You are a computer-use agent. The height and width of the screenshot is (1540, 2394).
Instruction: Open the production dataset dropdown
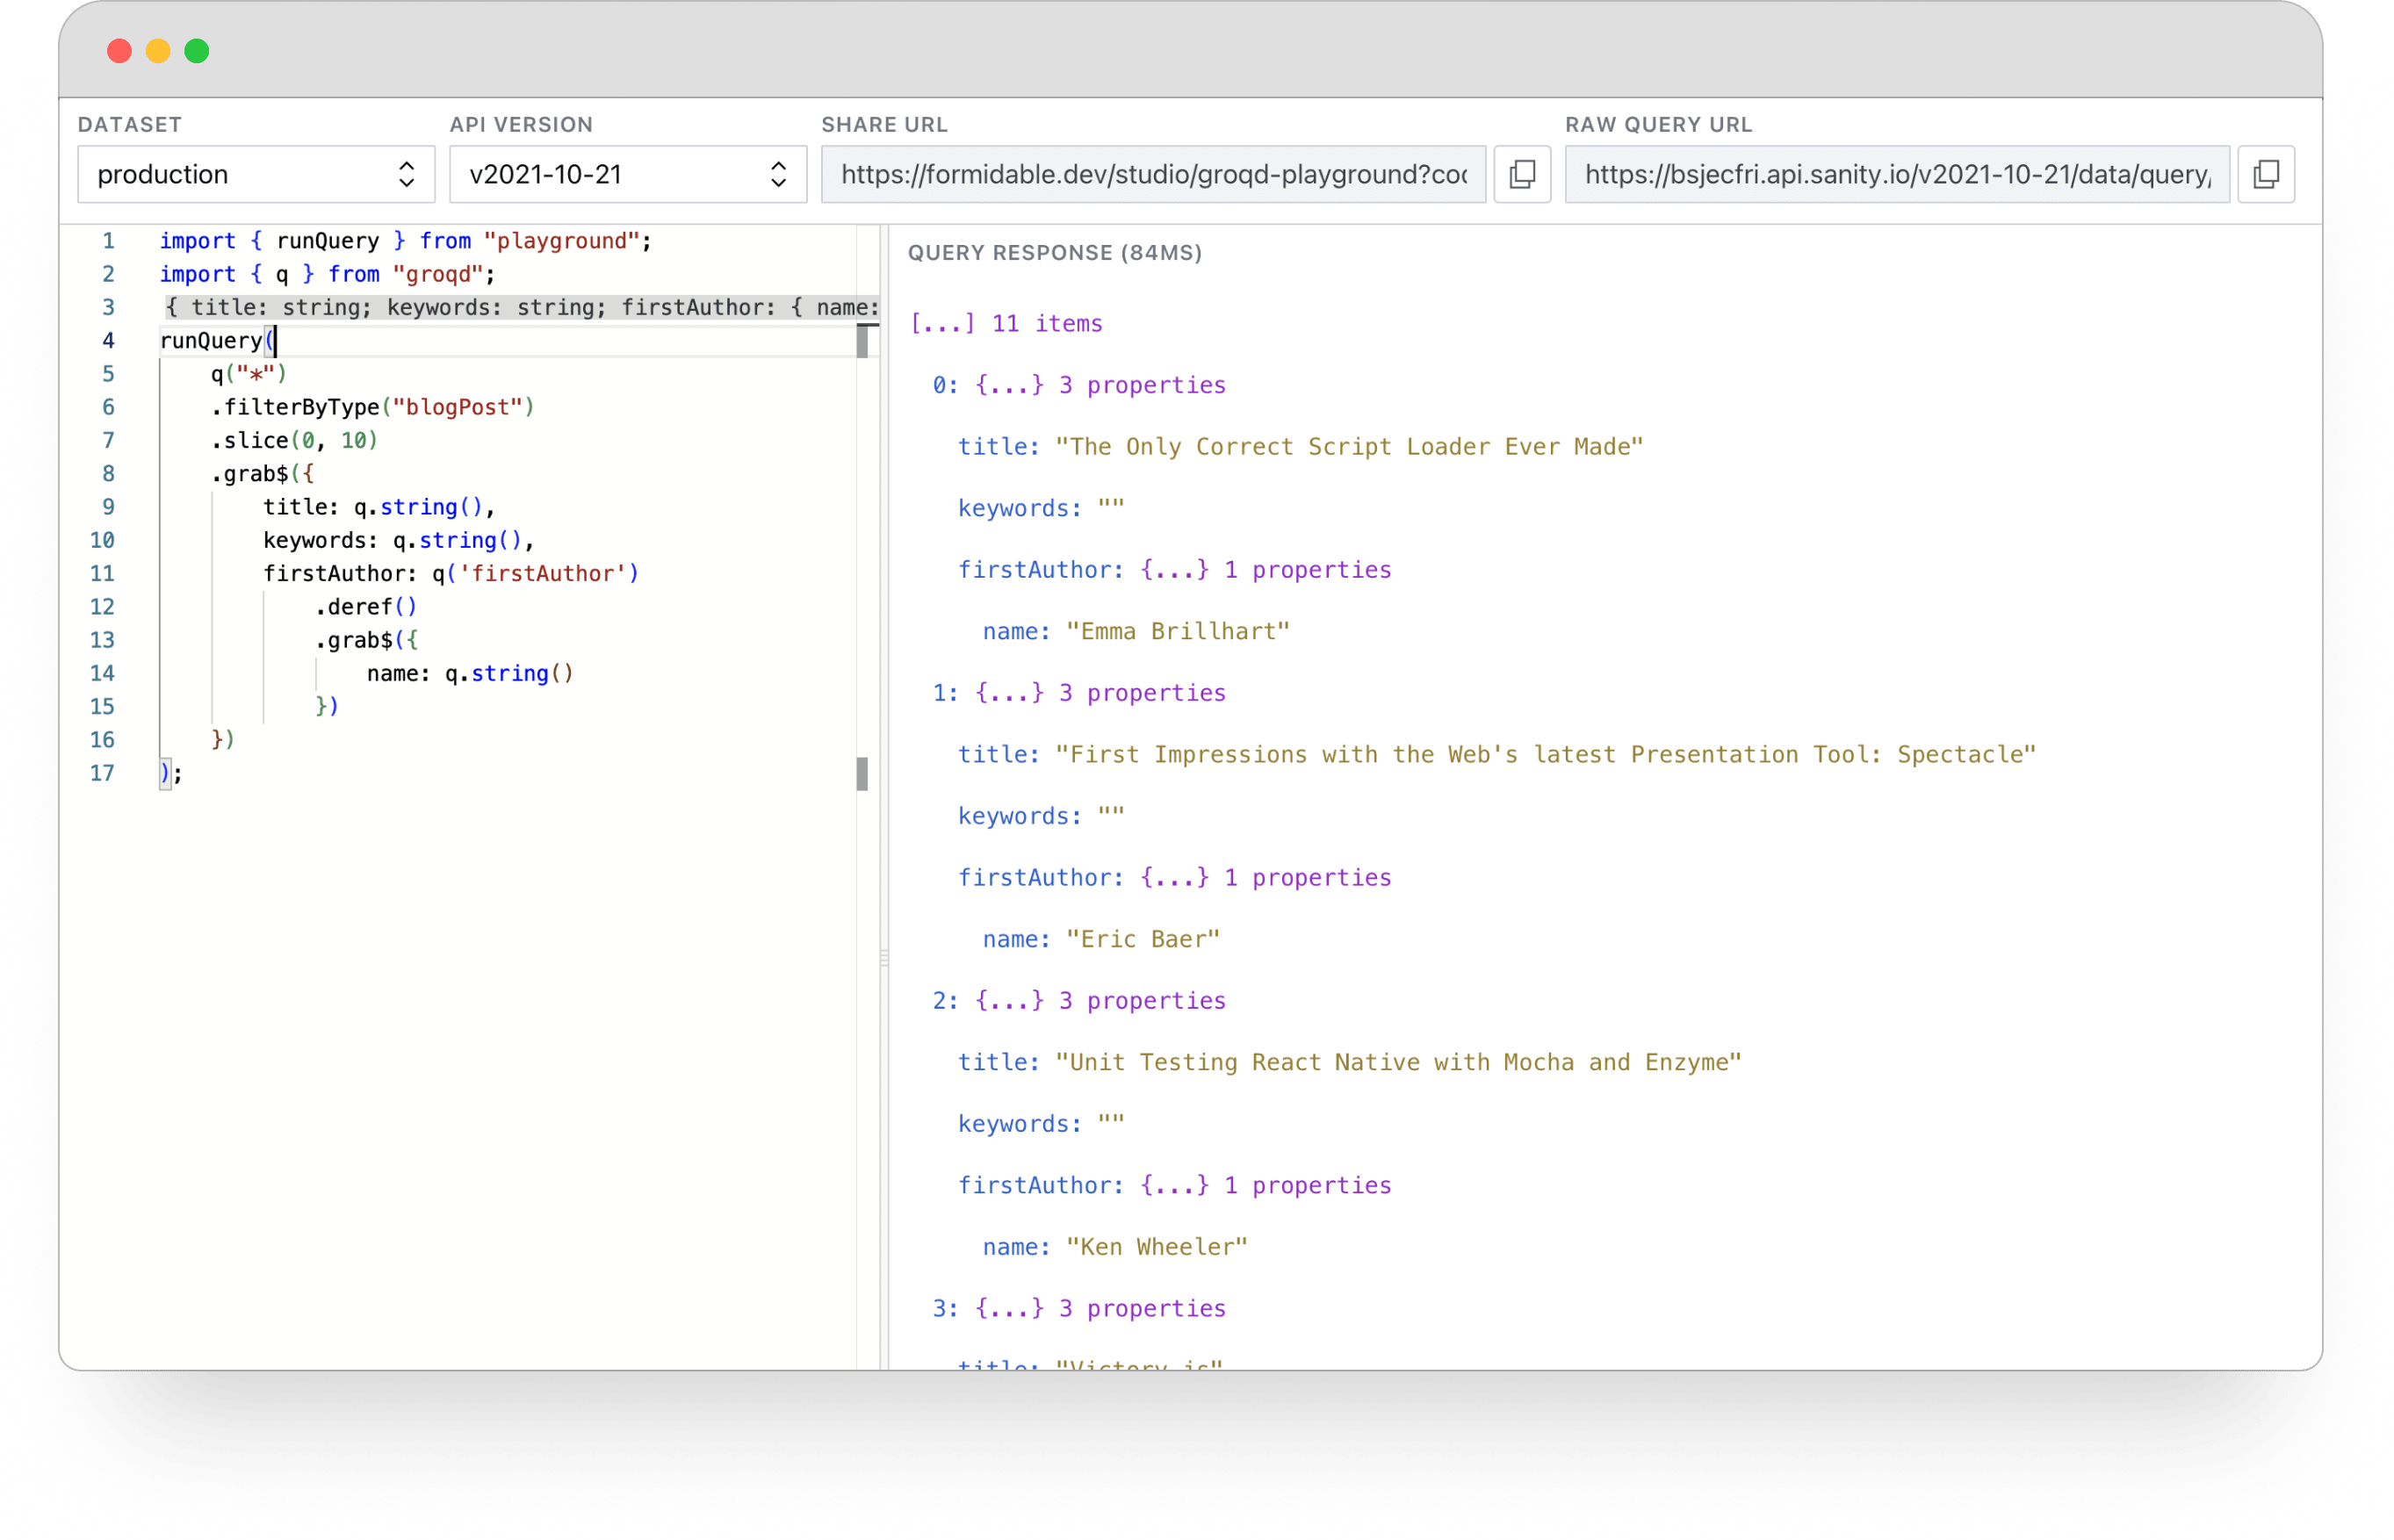tap(258, 175)
